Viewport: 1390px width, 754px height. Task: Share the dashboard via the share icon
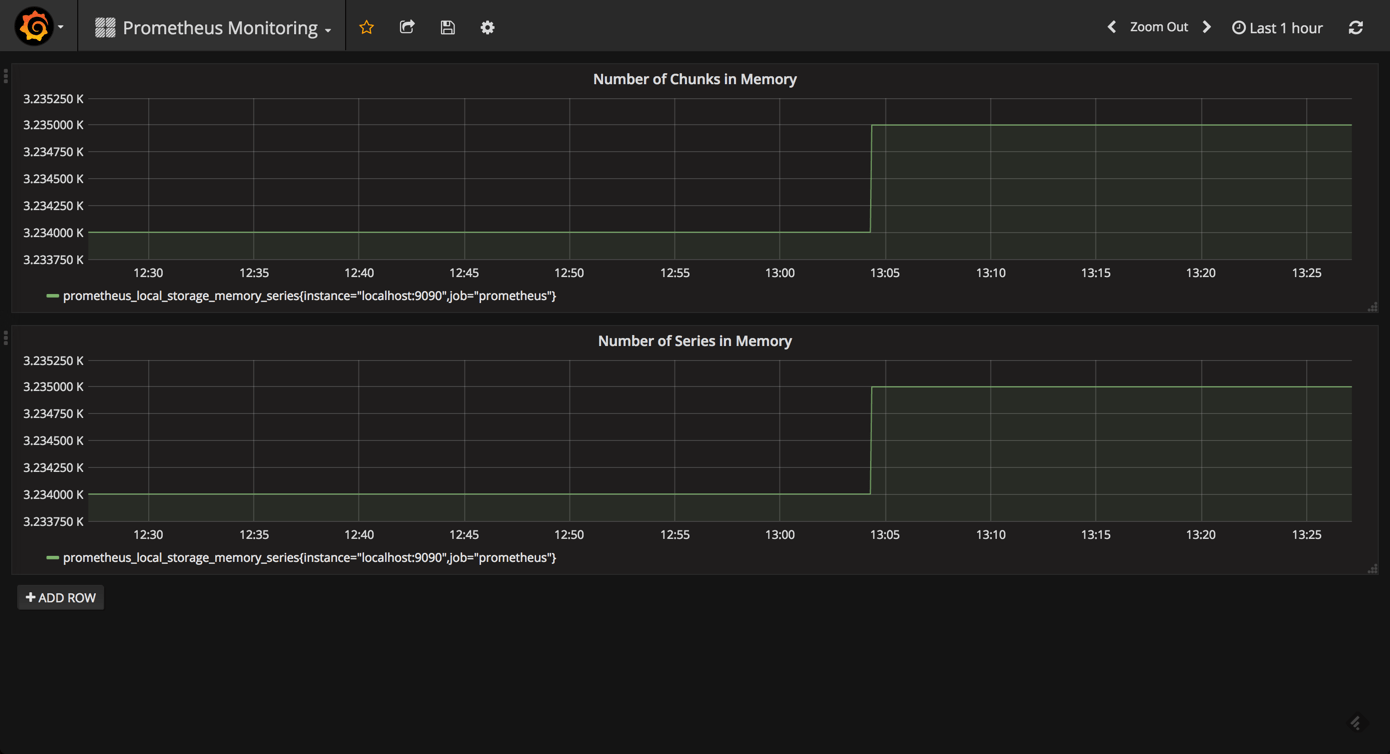point(407,27)
